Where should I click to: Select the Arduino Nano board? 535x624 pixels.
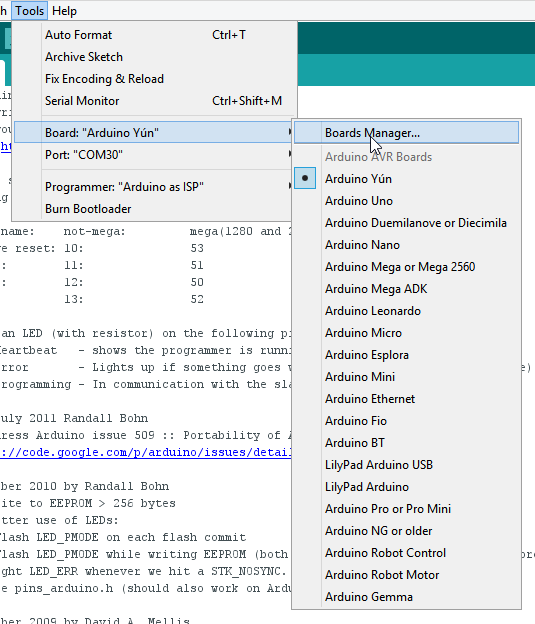point(406,245)
